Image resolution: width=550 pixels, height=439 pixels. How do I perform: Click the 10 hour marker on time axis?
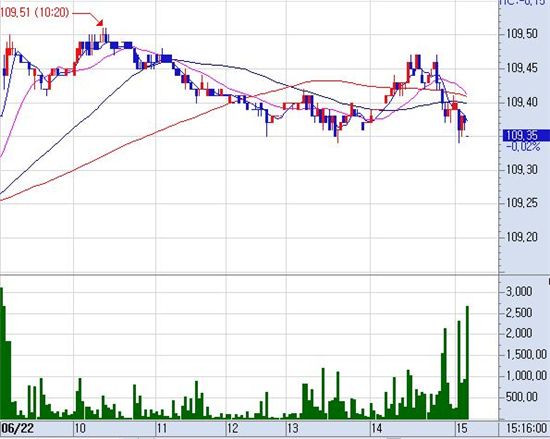(x=80, y=428)
